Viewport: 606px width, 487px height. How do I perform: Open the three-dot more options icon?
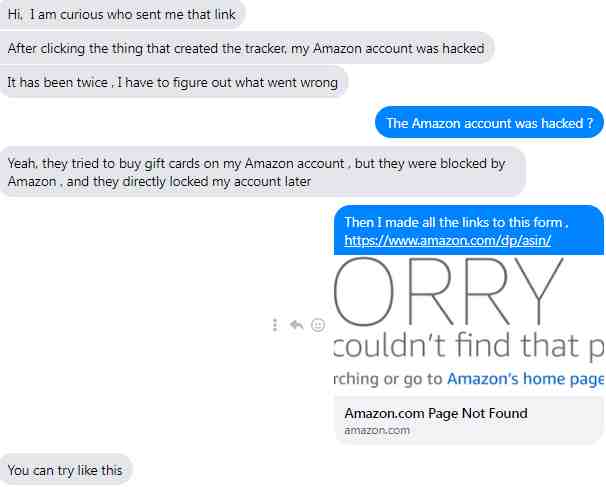point(275,325)
